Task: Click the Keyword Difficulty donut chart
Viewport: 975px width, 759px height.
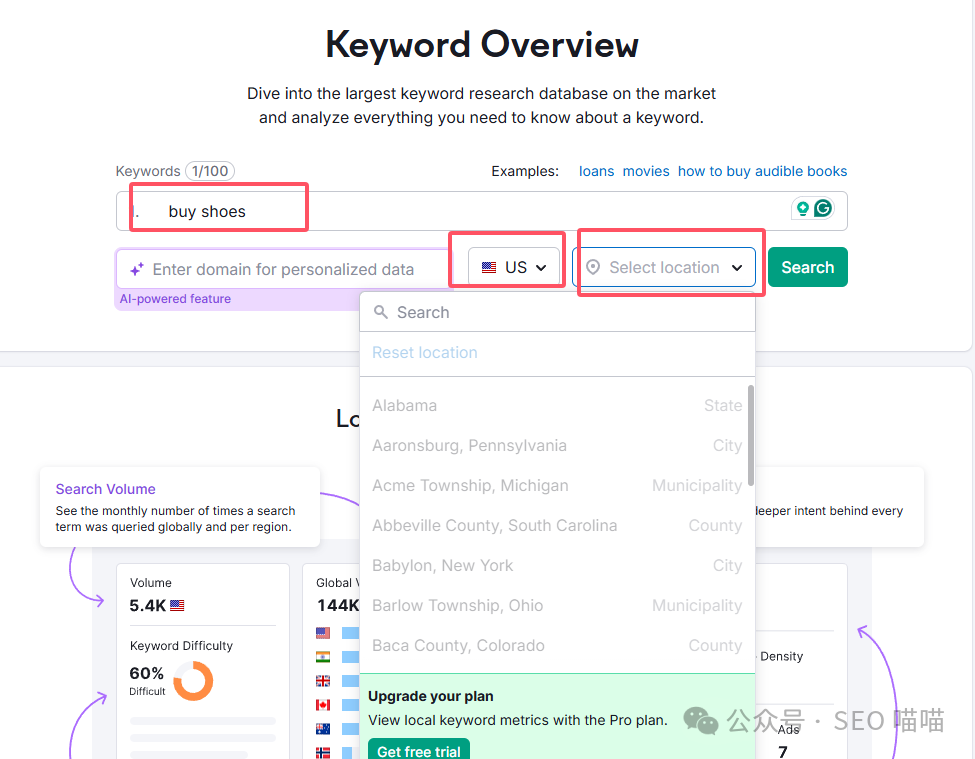Action: pos(193,681)
